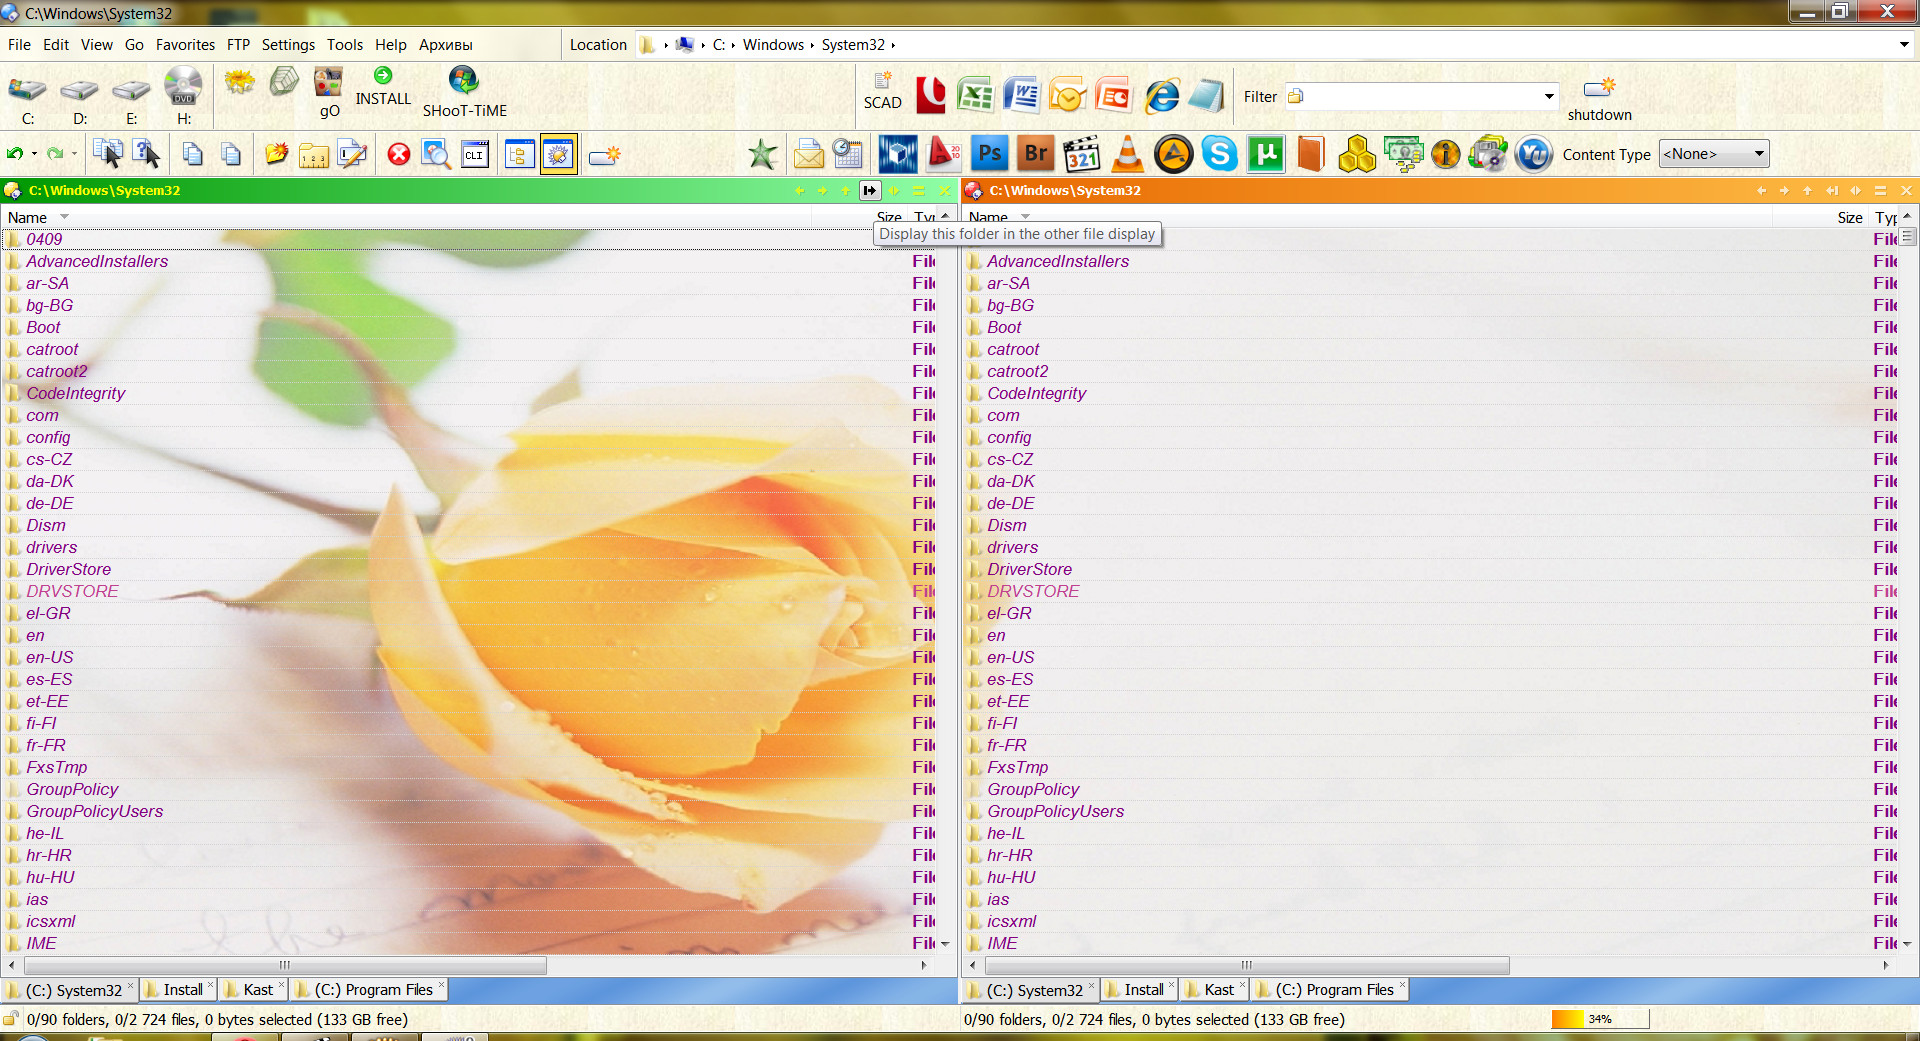This screenshot has height=1041, width=1920.
Task: Open the Filter combo box dropdown
Action: (1549, 97)
